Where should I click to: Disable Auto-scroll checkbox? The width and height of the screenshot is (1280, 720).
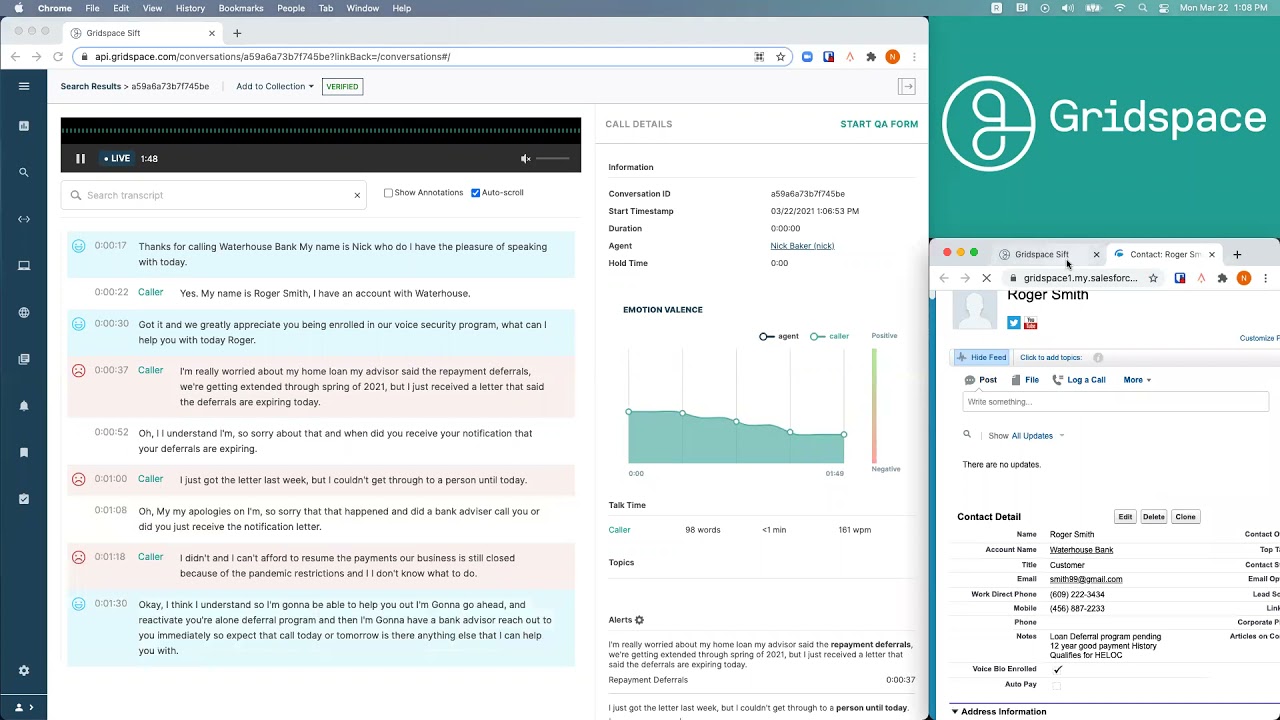475,192
